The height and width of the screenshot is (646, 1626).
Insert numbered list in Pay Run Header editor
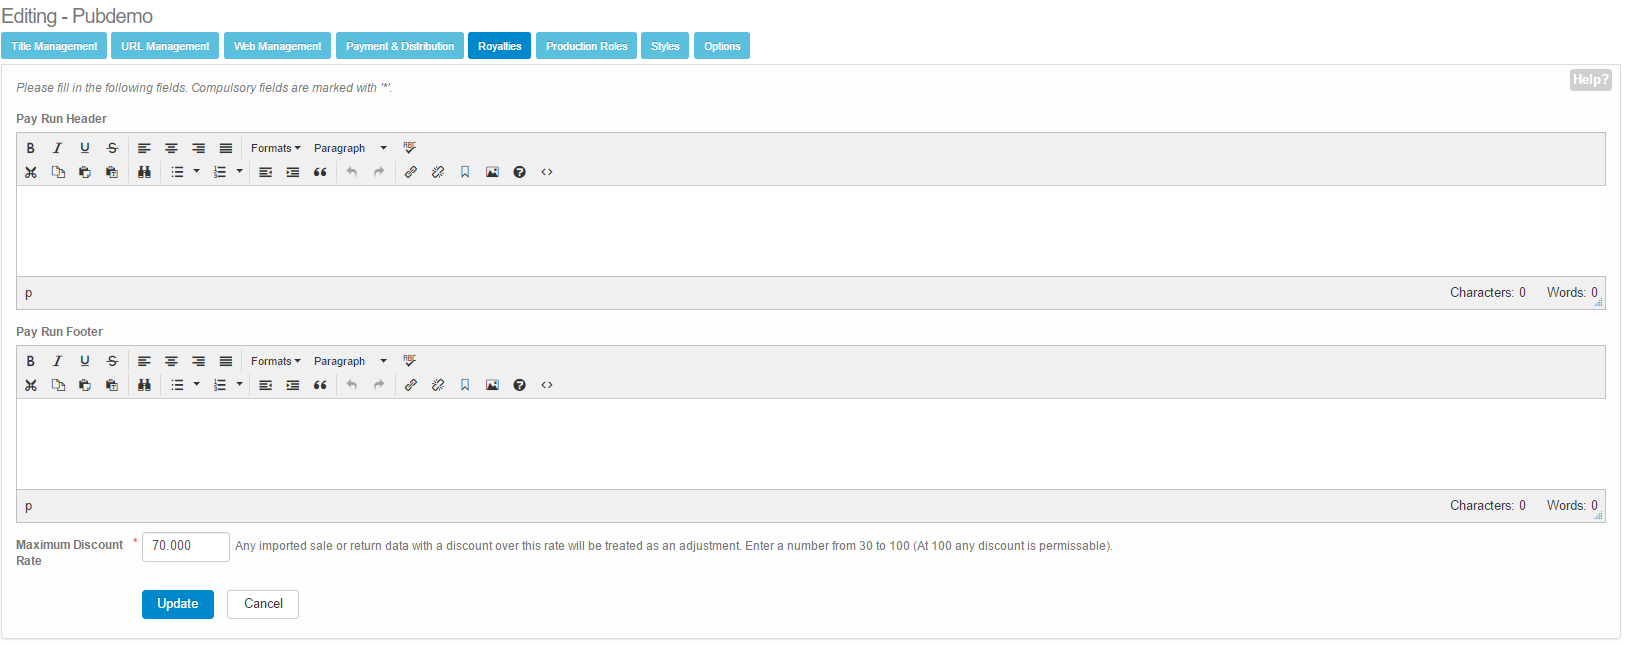coord(220,172)
